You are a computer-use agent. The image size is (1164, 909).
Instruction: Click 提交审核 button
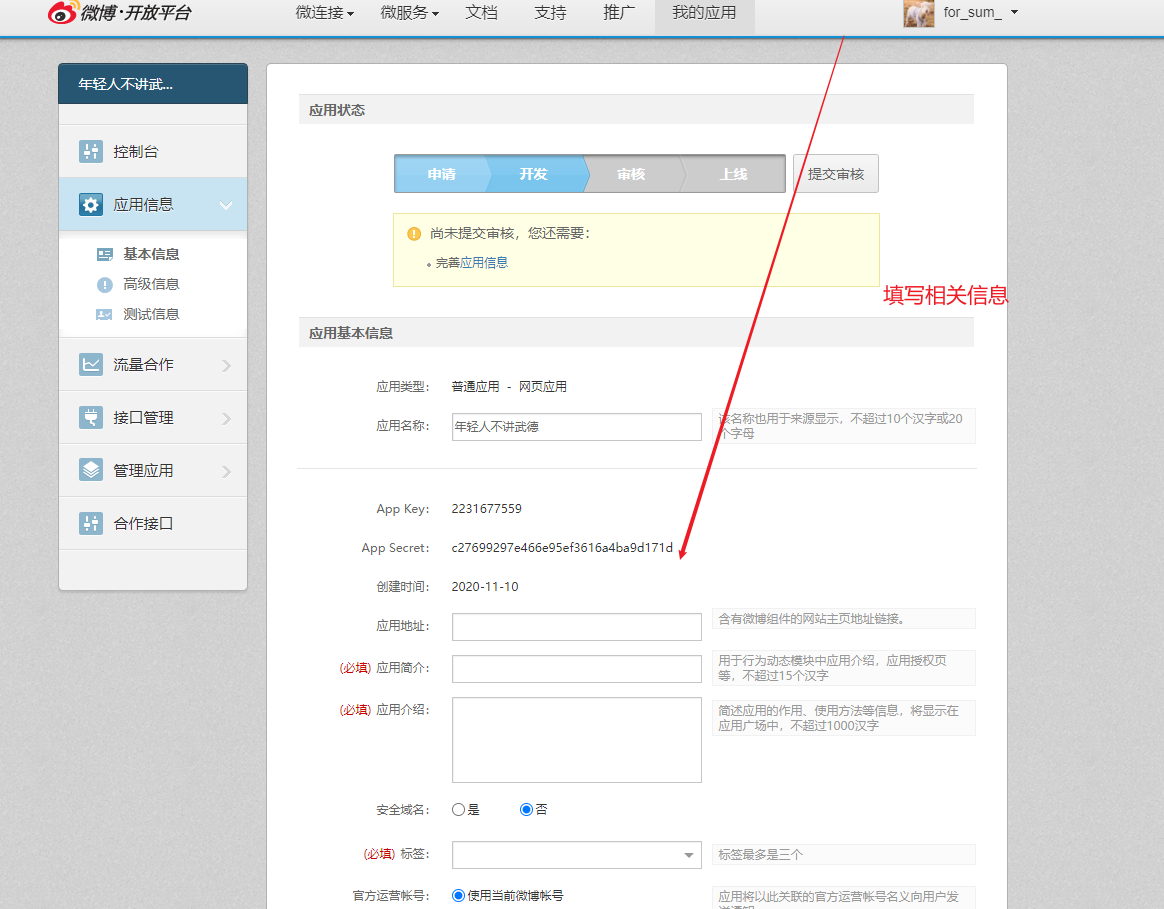[836, 174]
